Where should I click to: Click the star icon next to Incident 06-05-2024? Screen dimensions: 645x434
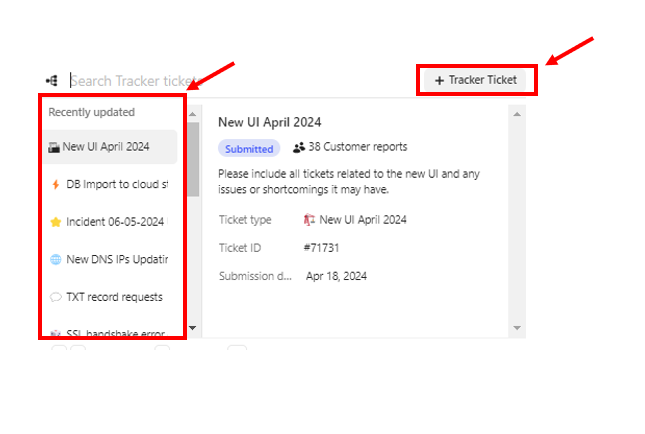pyautogui.click(x=55, y=222)
